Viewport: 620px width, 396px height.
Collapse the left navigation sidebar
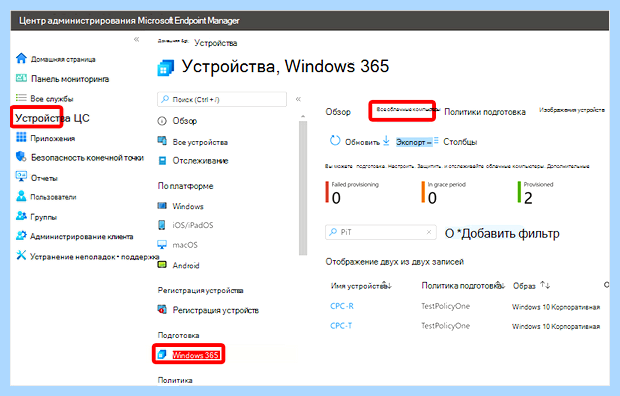pos(136,39)
